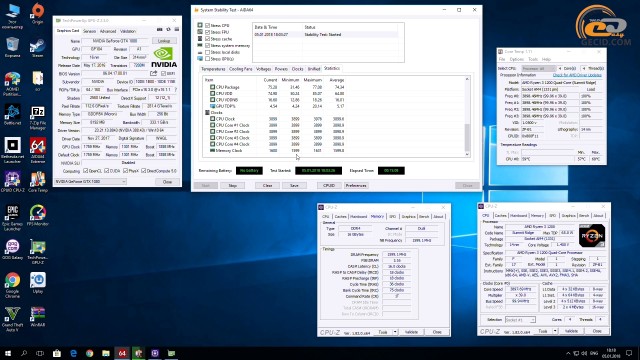Uncheck the Stress FPU checkbox
Image resolution: width=640 pixels, height=360 pixels.
coord(207,32)
